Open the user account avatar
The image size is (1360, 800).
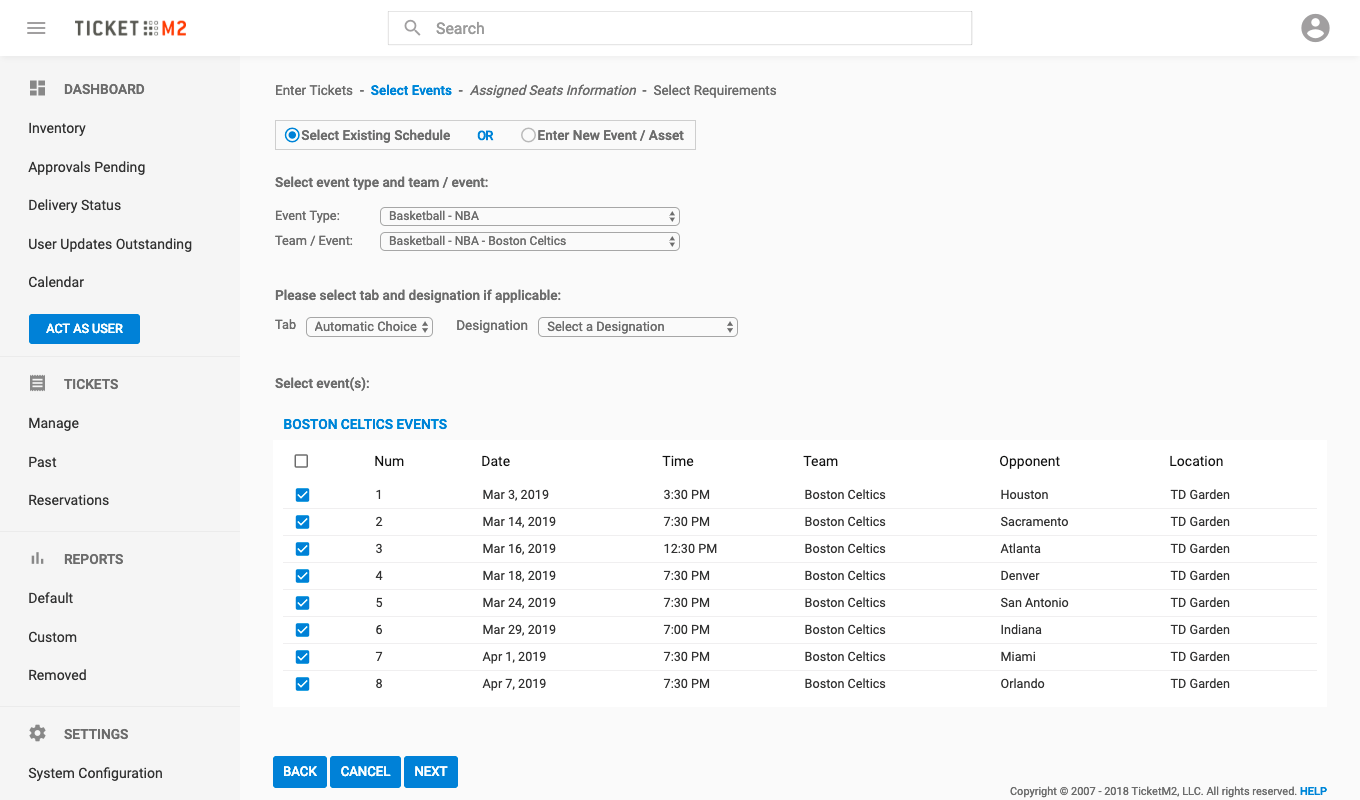point(1315,28)
